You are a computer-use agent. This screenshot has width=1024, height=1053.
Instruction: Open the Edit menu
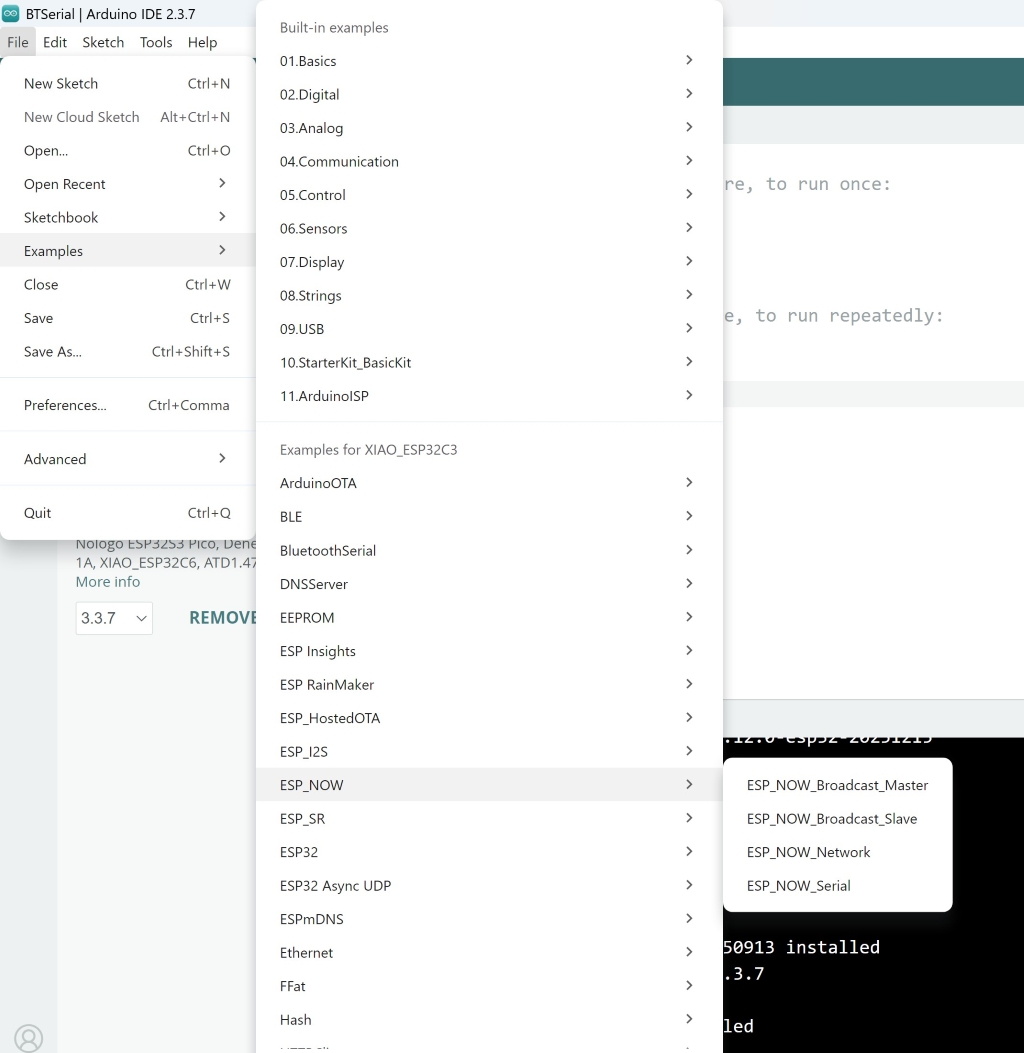pos(54,42)
